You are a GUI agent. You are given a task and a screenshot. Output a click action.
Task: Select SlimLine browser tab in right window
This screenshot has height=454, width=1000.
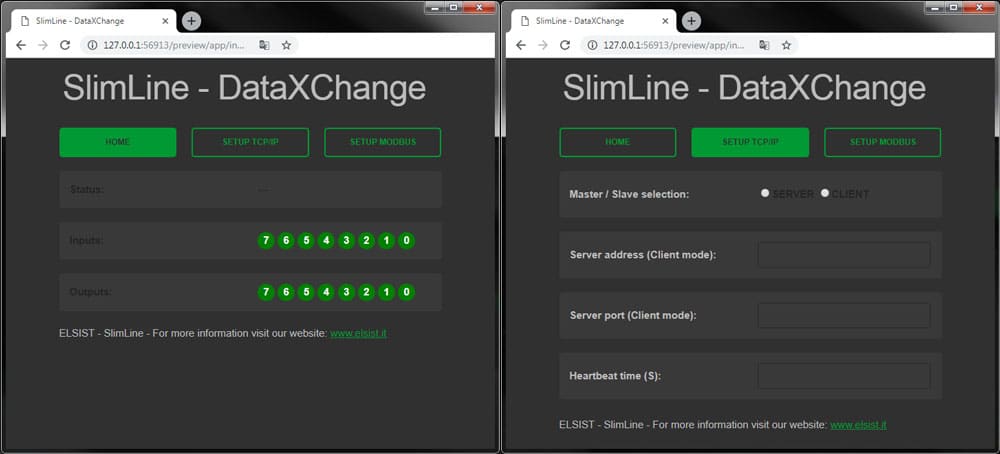tap(594, 21)
